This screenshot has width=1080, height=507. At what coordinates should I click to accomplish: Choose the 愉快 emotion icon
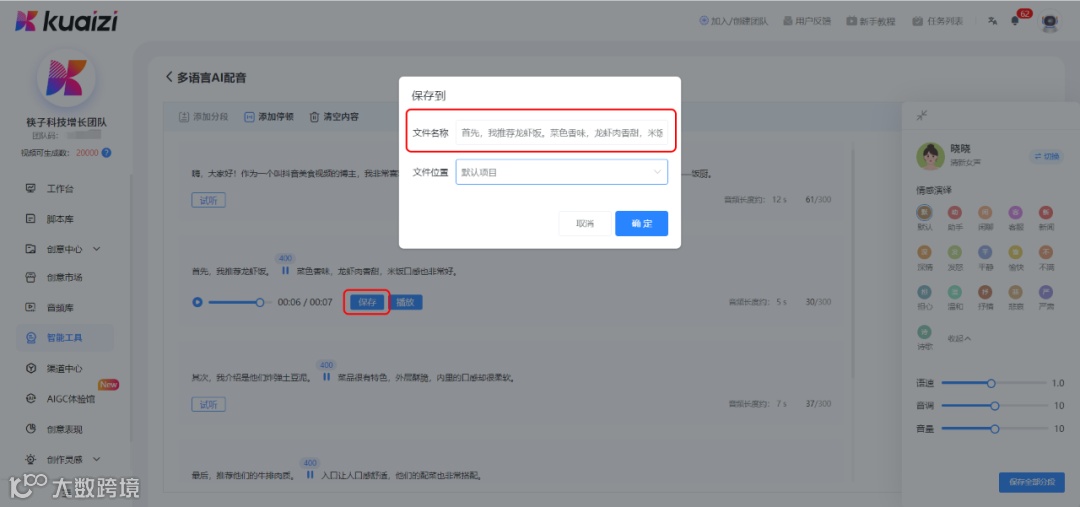(x=1015, y=253)
